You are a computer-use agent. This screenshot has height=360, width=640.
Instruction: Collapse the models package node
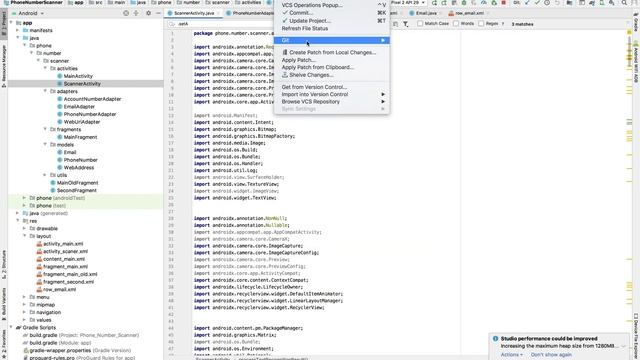[45, 144]
